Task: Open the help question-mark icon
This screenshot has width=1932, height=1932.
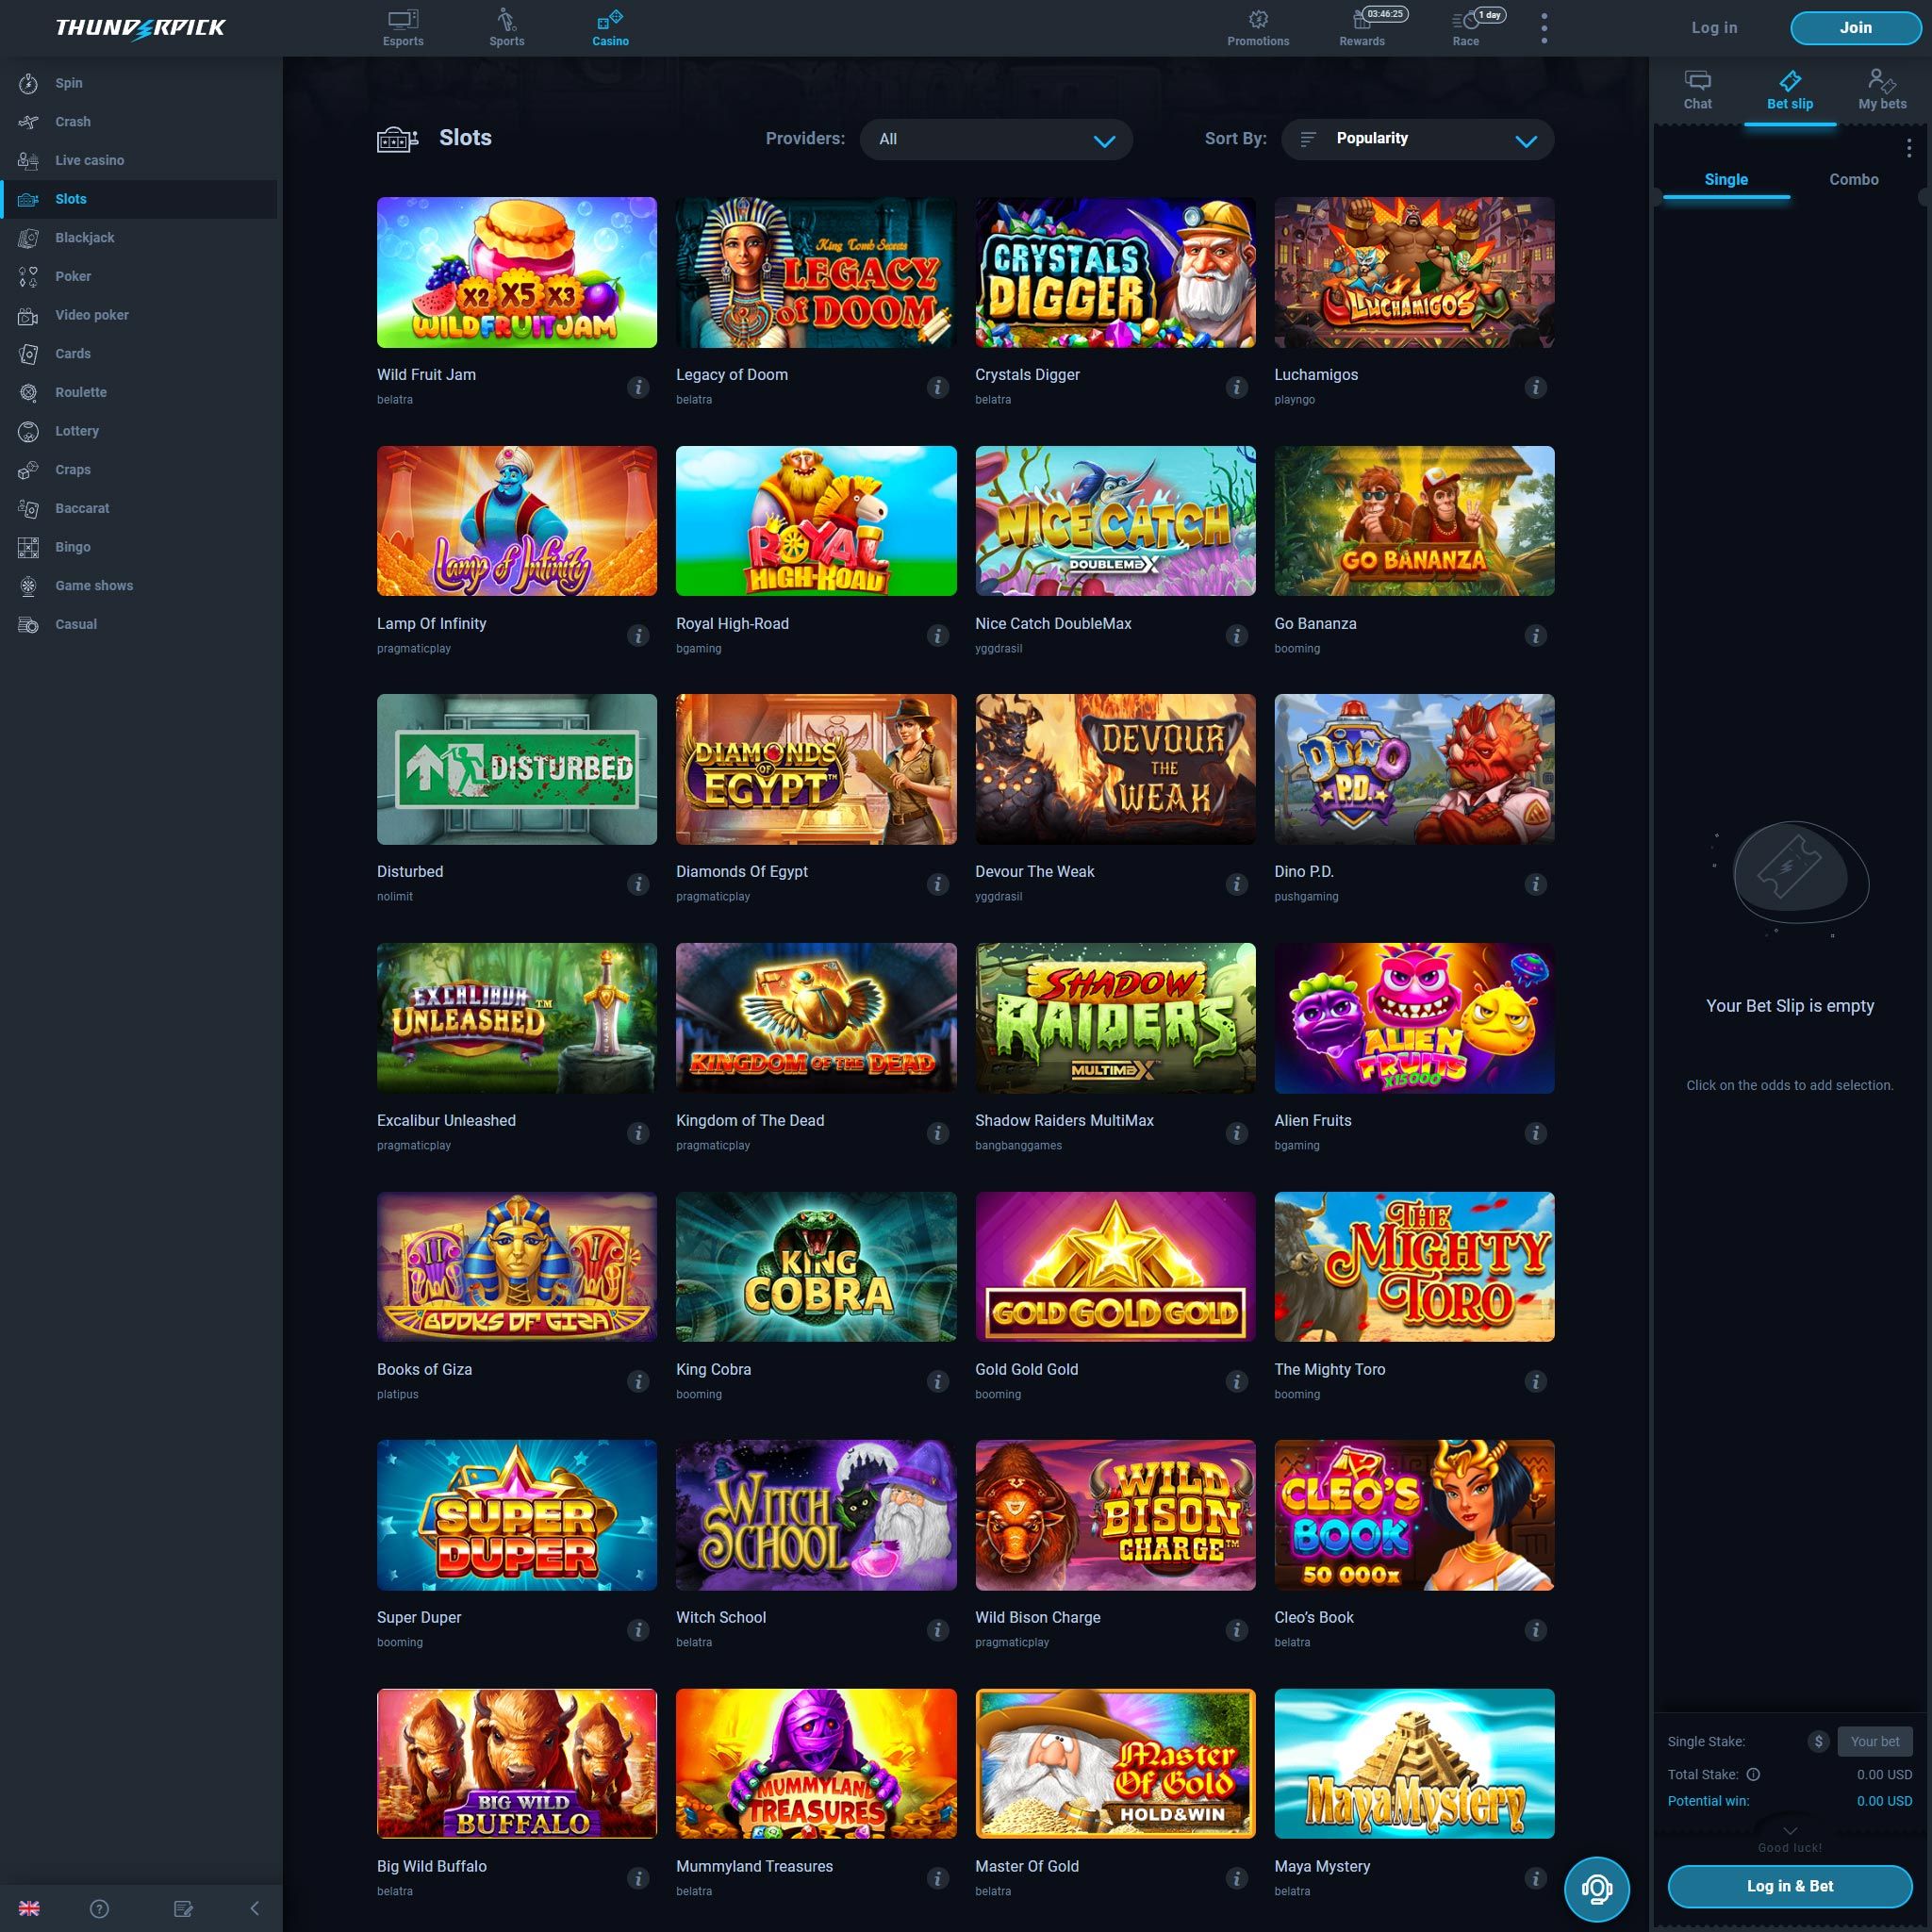Action: click(x=99, y=1908)
